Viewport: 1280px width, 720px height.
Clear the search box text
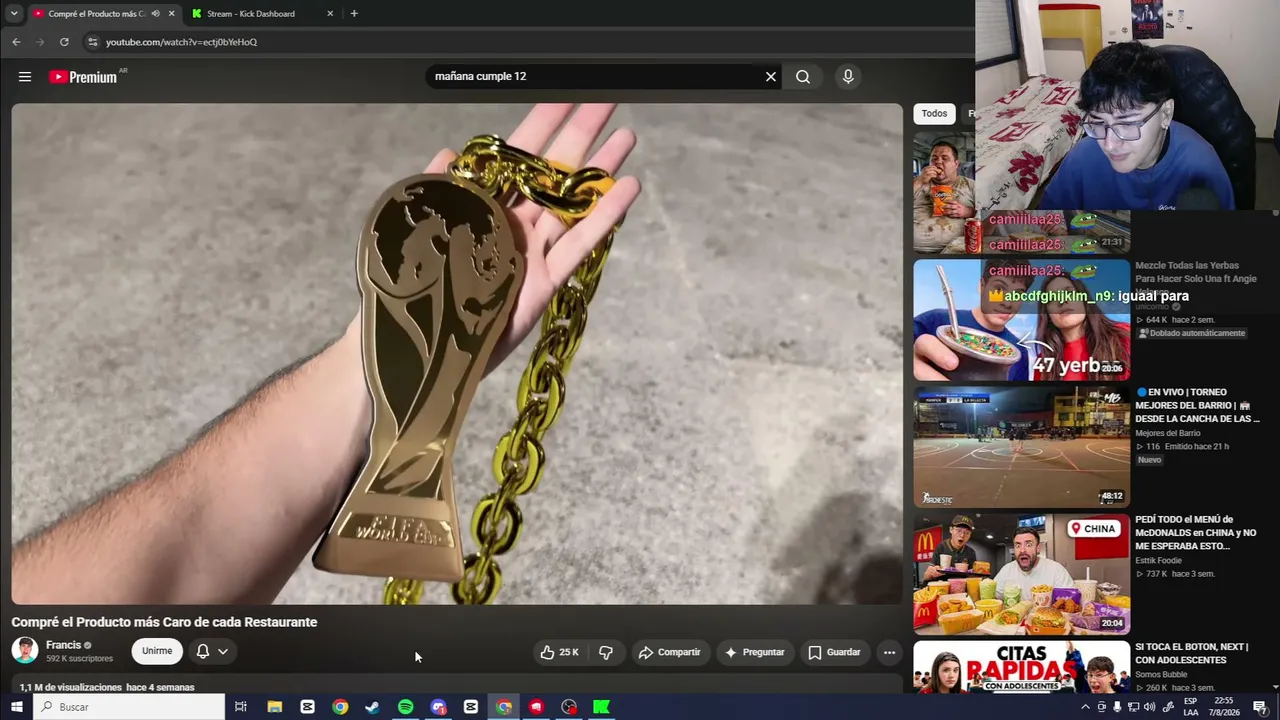771,77
